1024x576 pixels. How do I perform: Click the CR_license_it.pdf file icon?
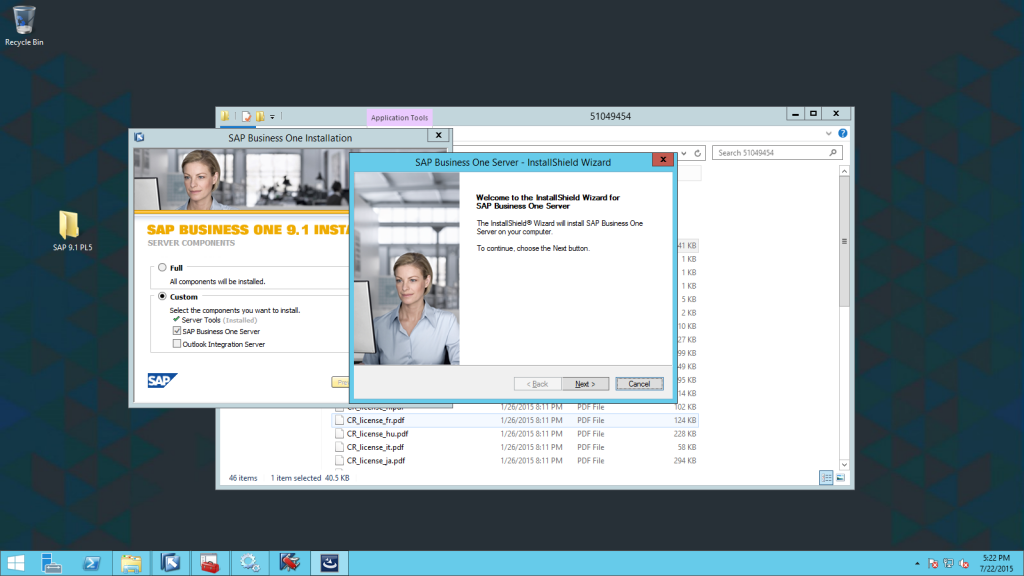340,447
